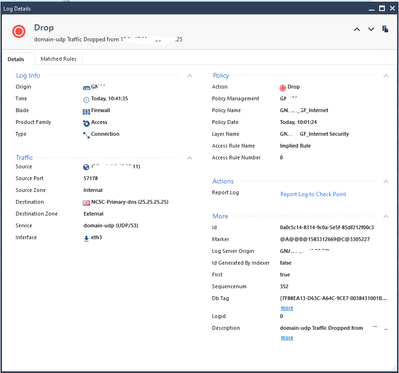Click the Access product family icon
The height and width of the screenshot is (373, 399).
(x=86, y=123)
